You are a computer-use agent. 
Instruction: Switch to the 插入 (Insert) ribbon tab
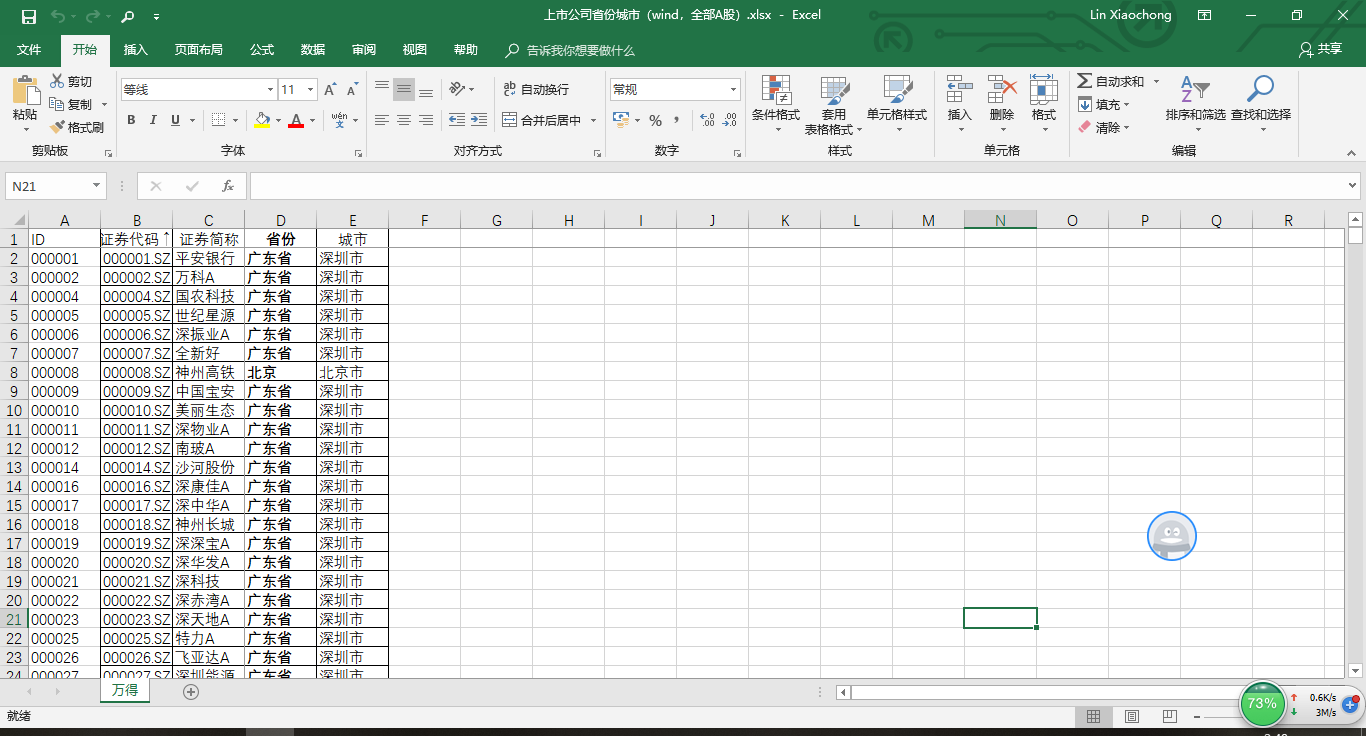click(135, 50)
